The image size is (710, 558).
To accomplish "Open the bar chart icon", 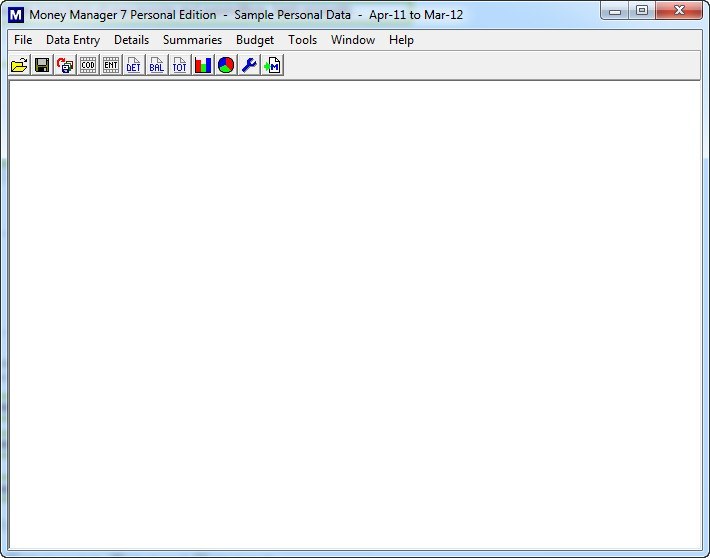I will click(x=203, y=65).
